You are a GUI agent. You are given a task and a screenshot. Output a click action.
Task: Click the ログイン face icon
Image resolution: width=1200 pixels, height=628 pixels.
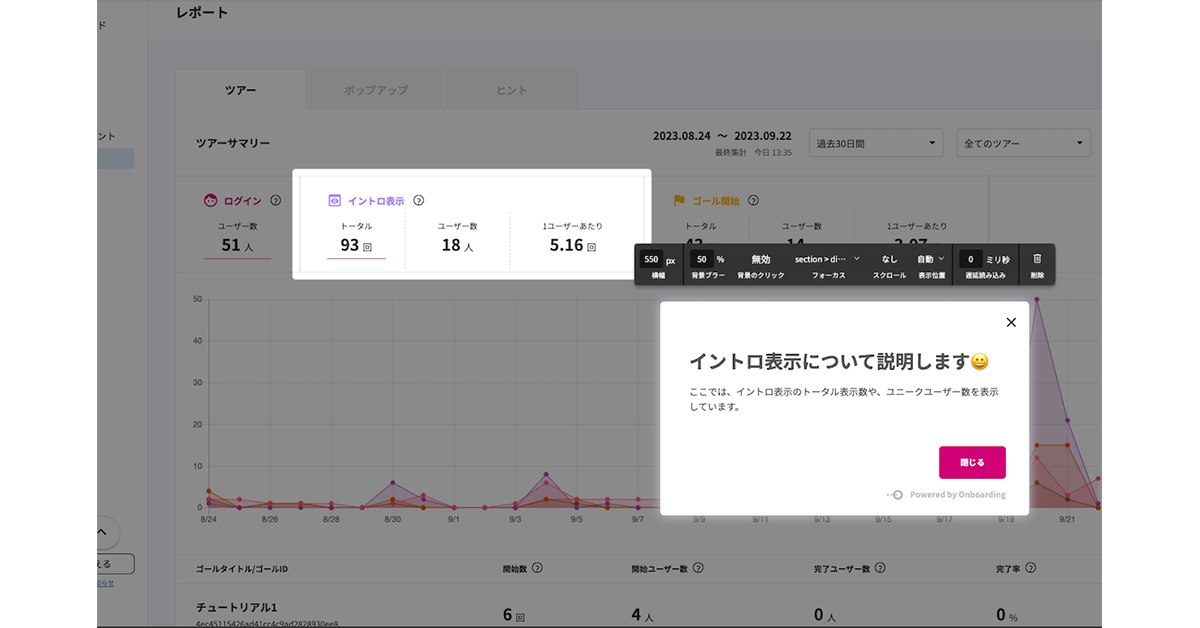(x=211, y=201)
